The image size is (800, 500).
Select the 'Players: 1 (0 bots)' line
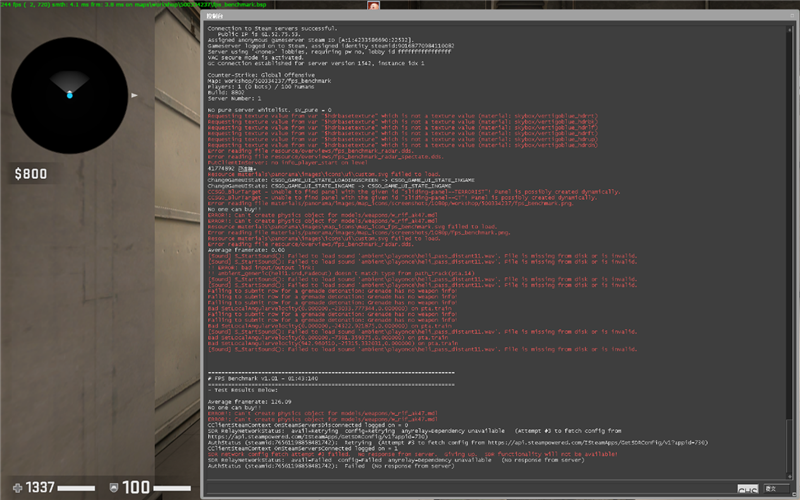click(x=261, y=87)
